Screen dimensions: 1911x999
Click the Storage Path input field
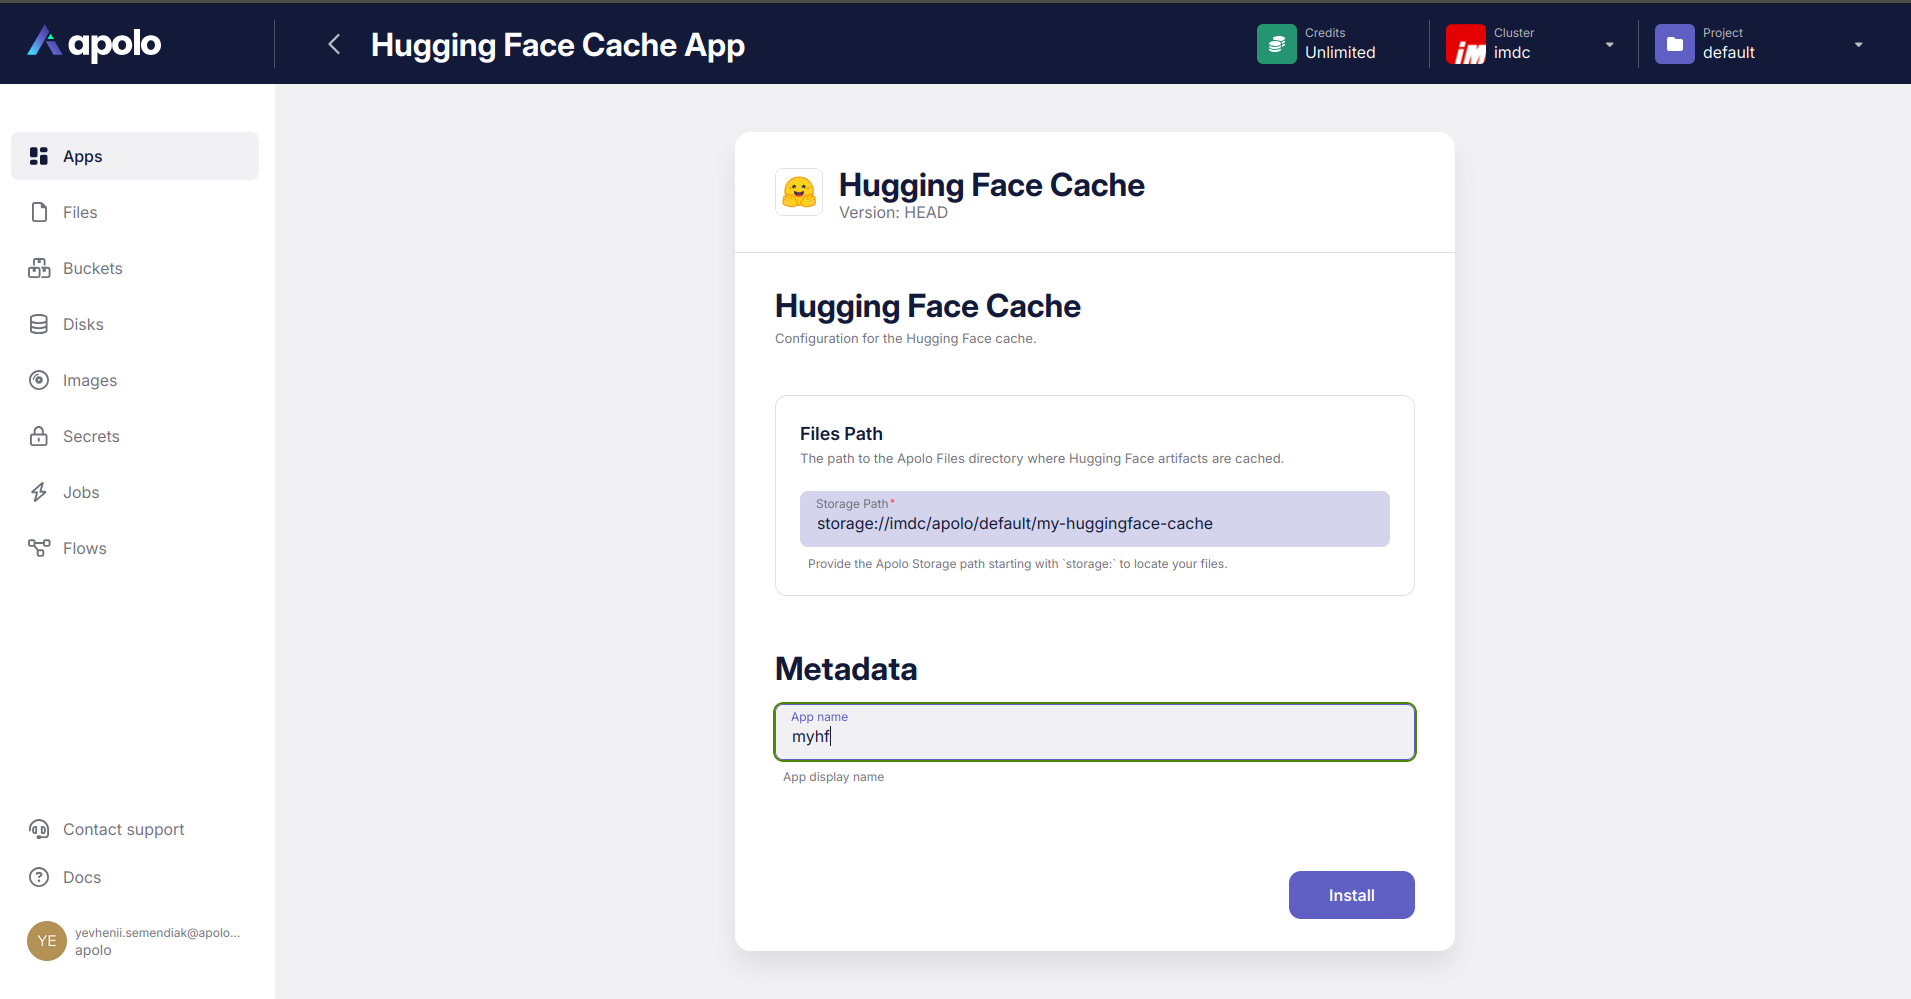(x=1094, y=523)
